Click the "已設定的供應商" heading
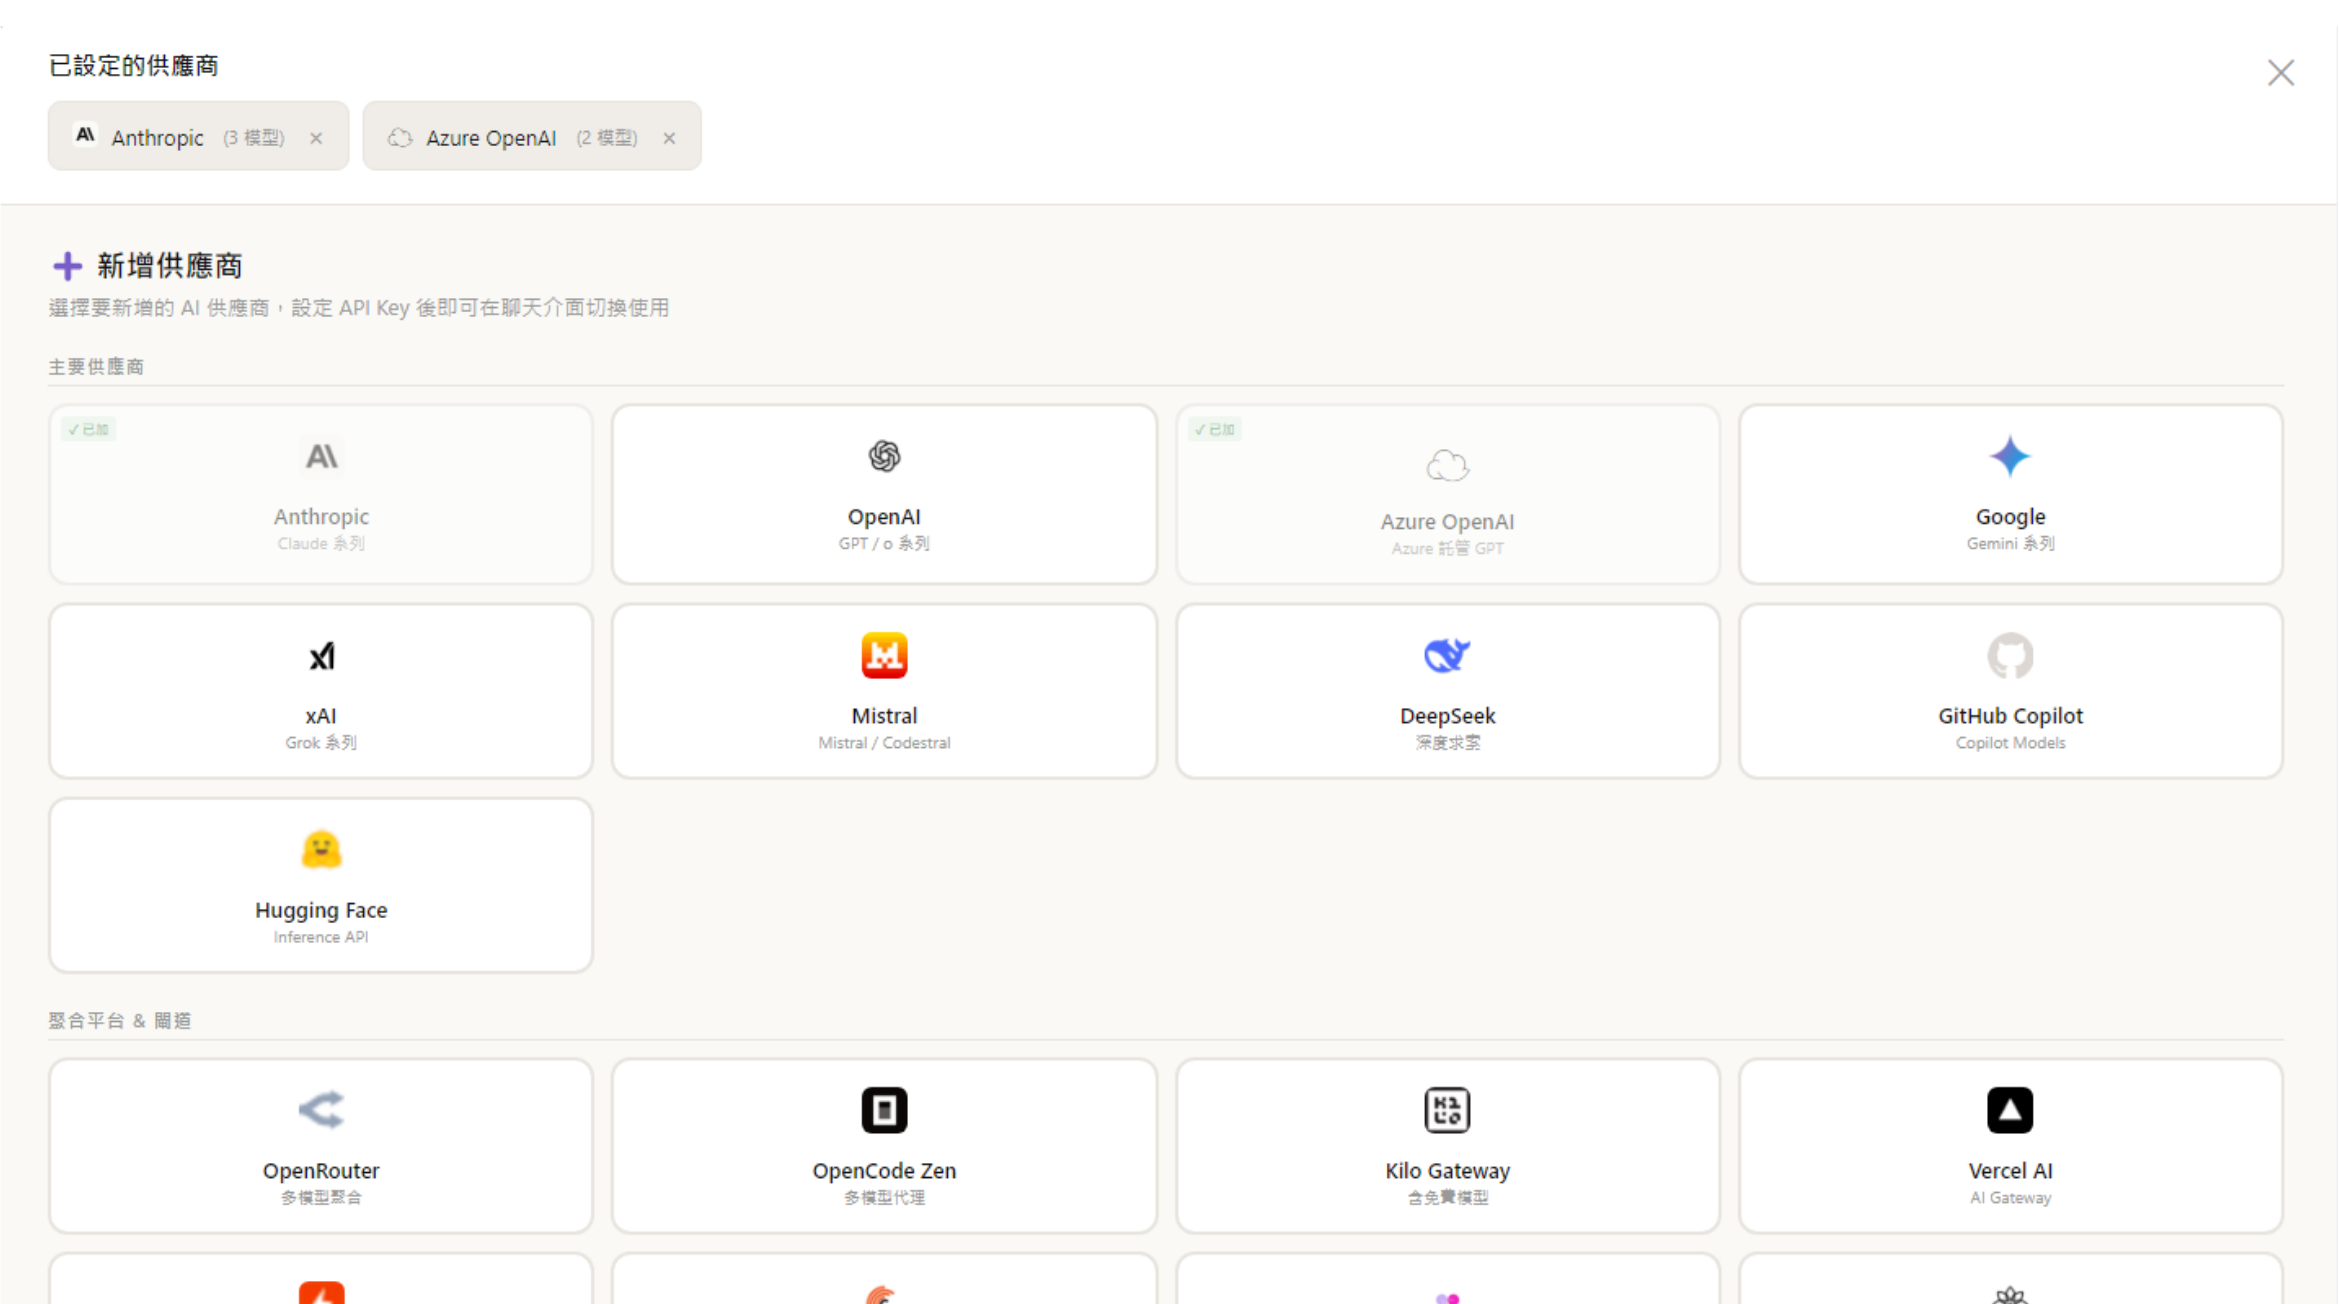 point(133,66)
